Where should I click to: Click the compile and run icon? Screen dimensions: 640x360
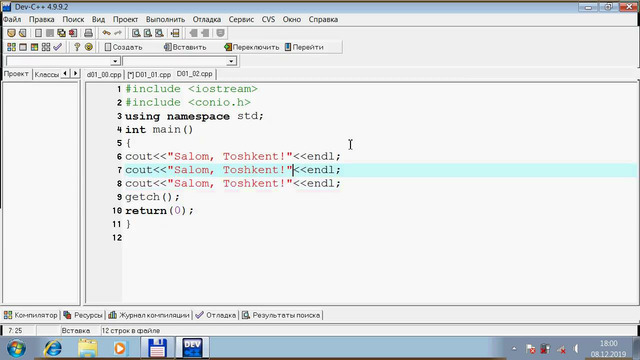[34, 47]
